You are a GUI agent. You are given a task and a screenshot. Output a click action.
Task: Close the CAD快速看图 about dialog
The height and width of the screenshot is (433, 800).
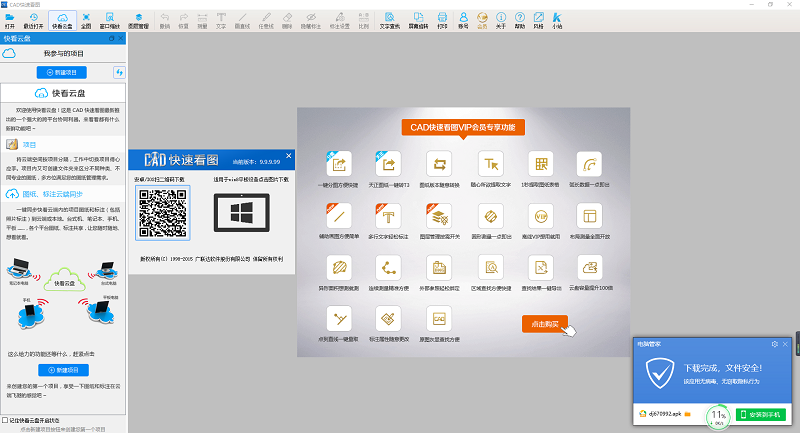(290, 155)
